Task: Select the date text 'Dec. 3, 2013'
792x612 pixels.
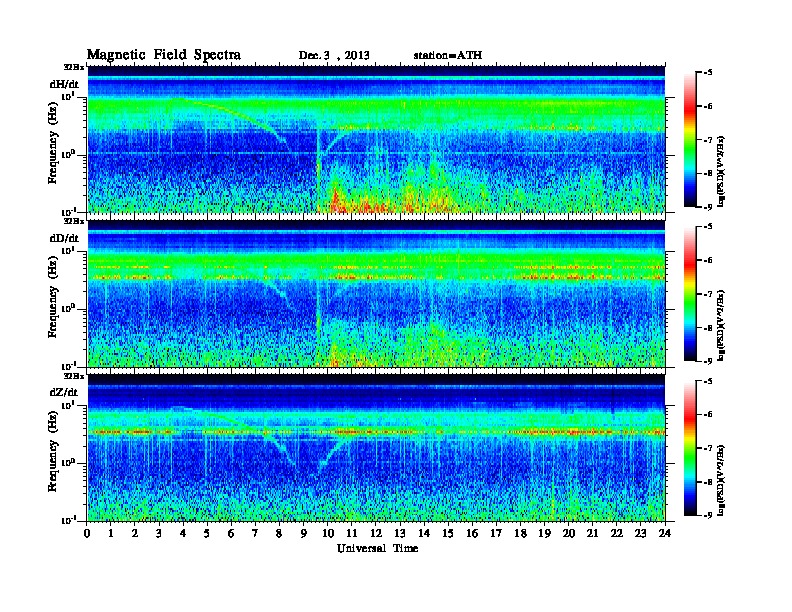Action: point(334,56)
